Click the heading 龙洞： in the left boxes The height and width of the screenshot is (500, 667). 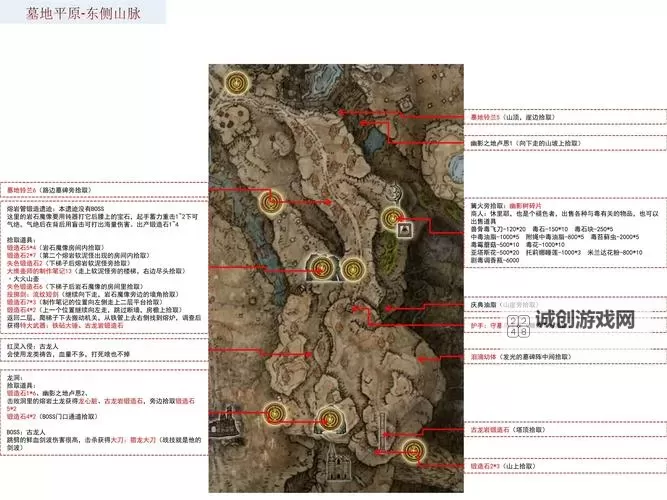[15, 377]
